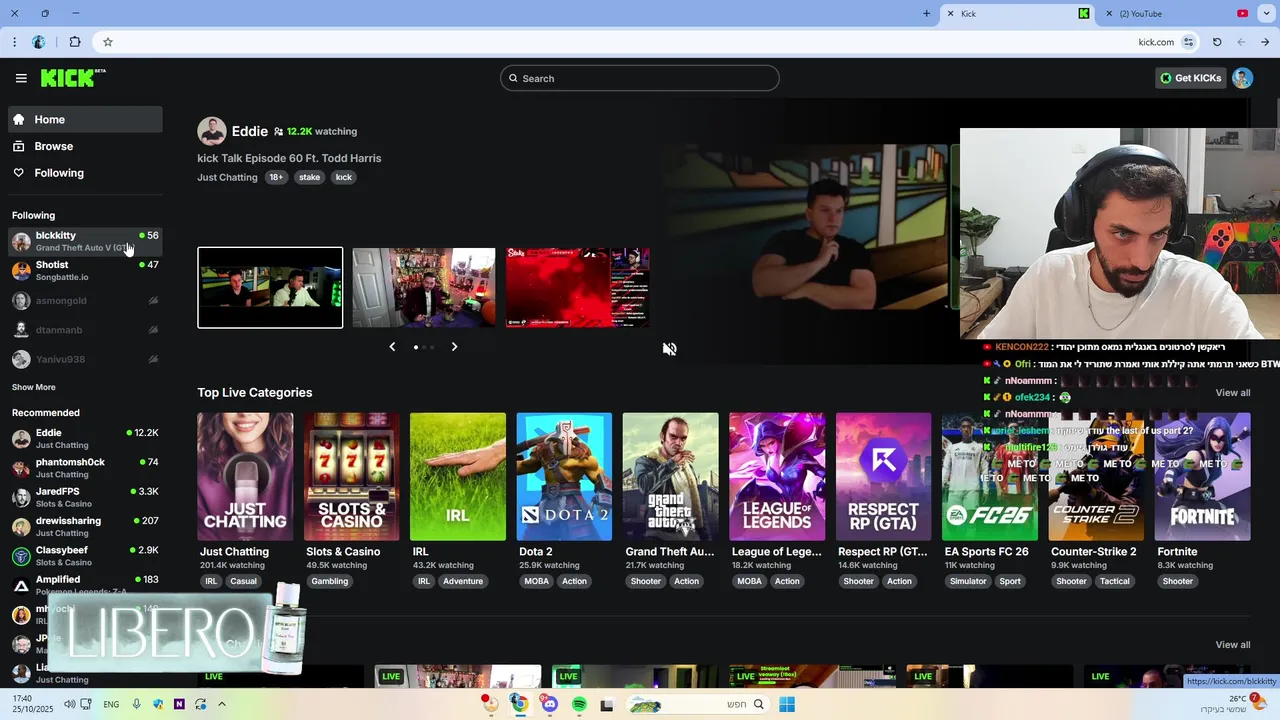Open Just Chatting link under stream title
The height and width of the screenshot is (720, 1280).
[227, 177]
